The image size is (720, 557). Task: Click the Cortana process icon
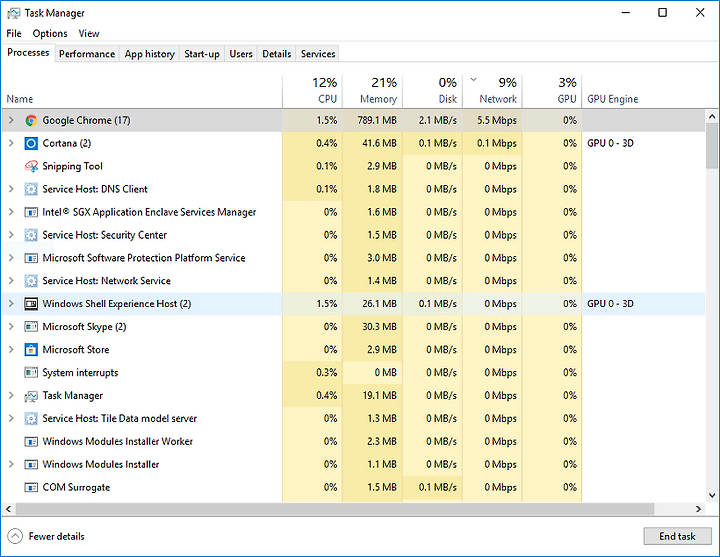31,143
